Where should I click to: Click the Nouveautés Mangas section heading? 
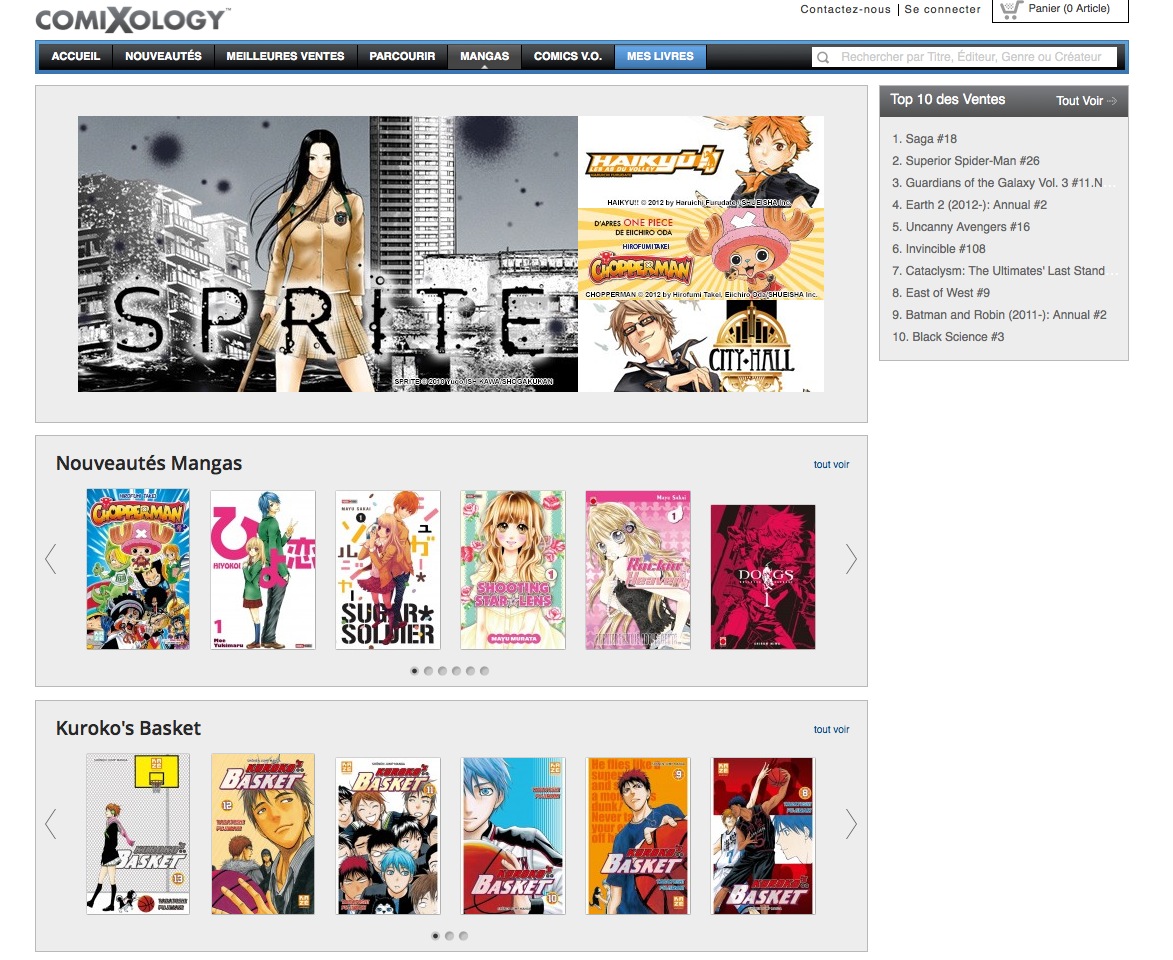pyautogui.click(x=149, y=464)
